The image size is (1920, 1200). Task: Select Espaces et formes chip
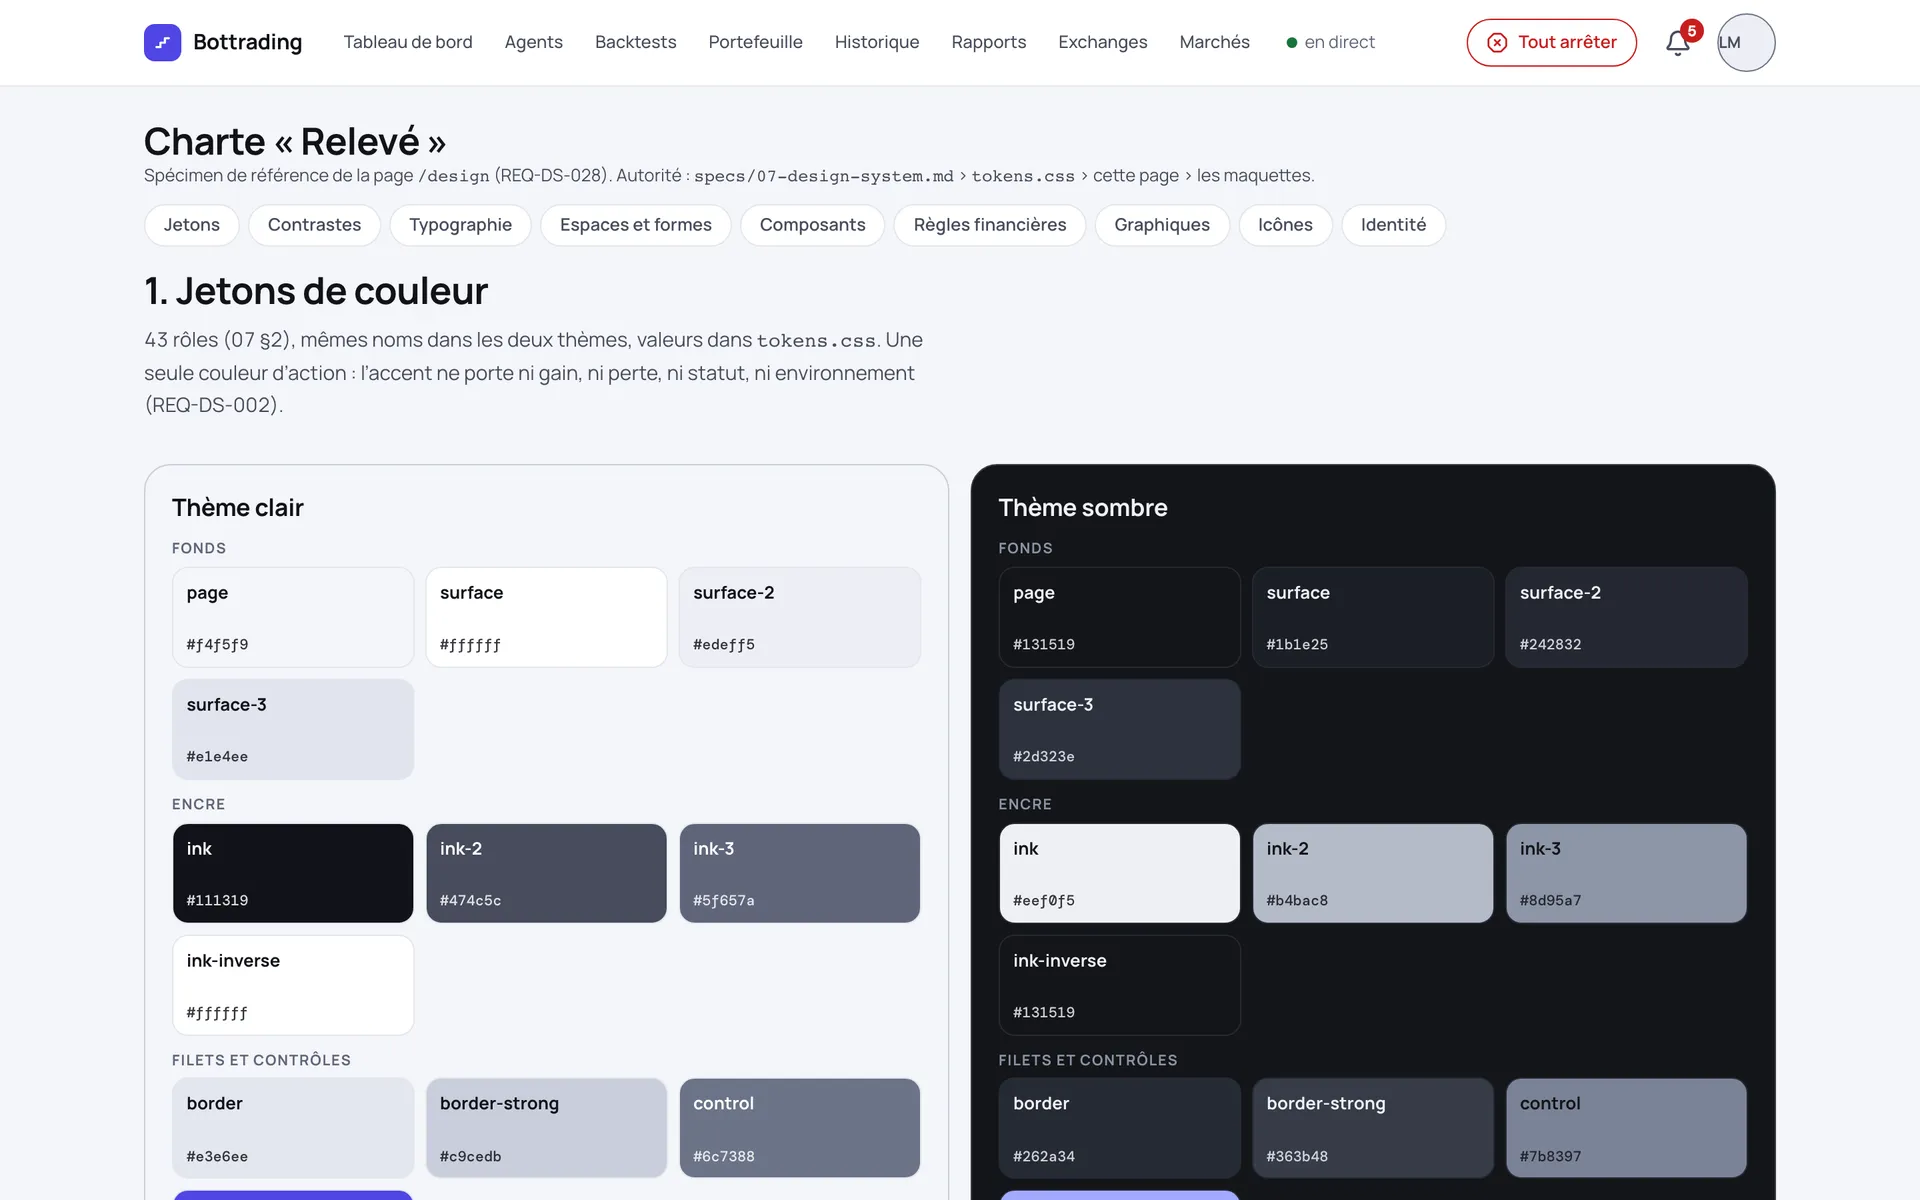[x=635, y=225]
